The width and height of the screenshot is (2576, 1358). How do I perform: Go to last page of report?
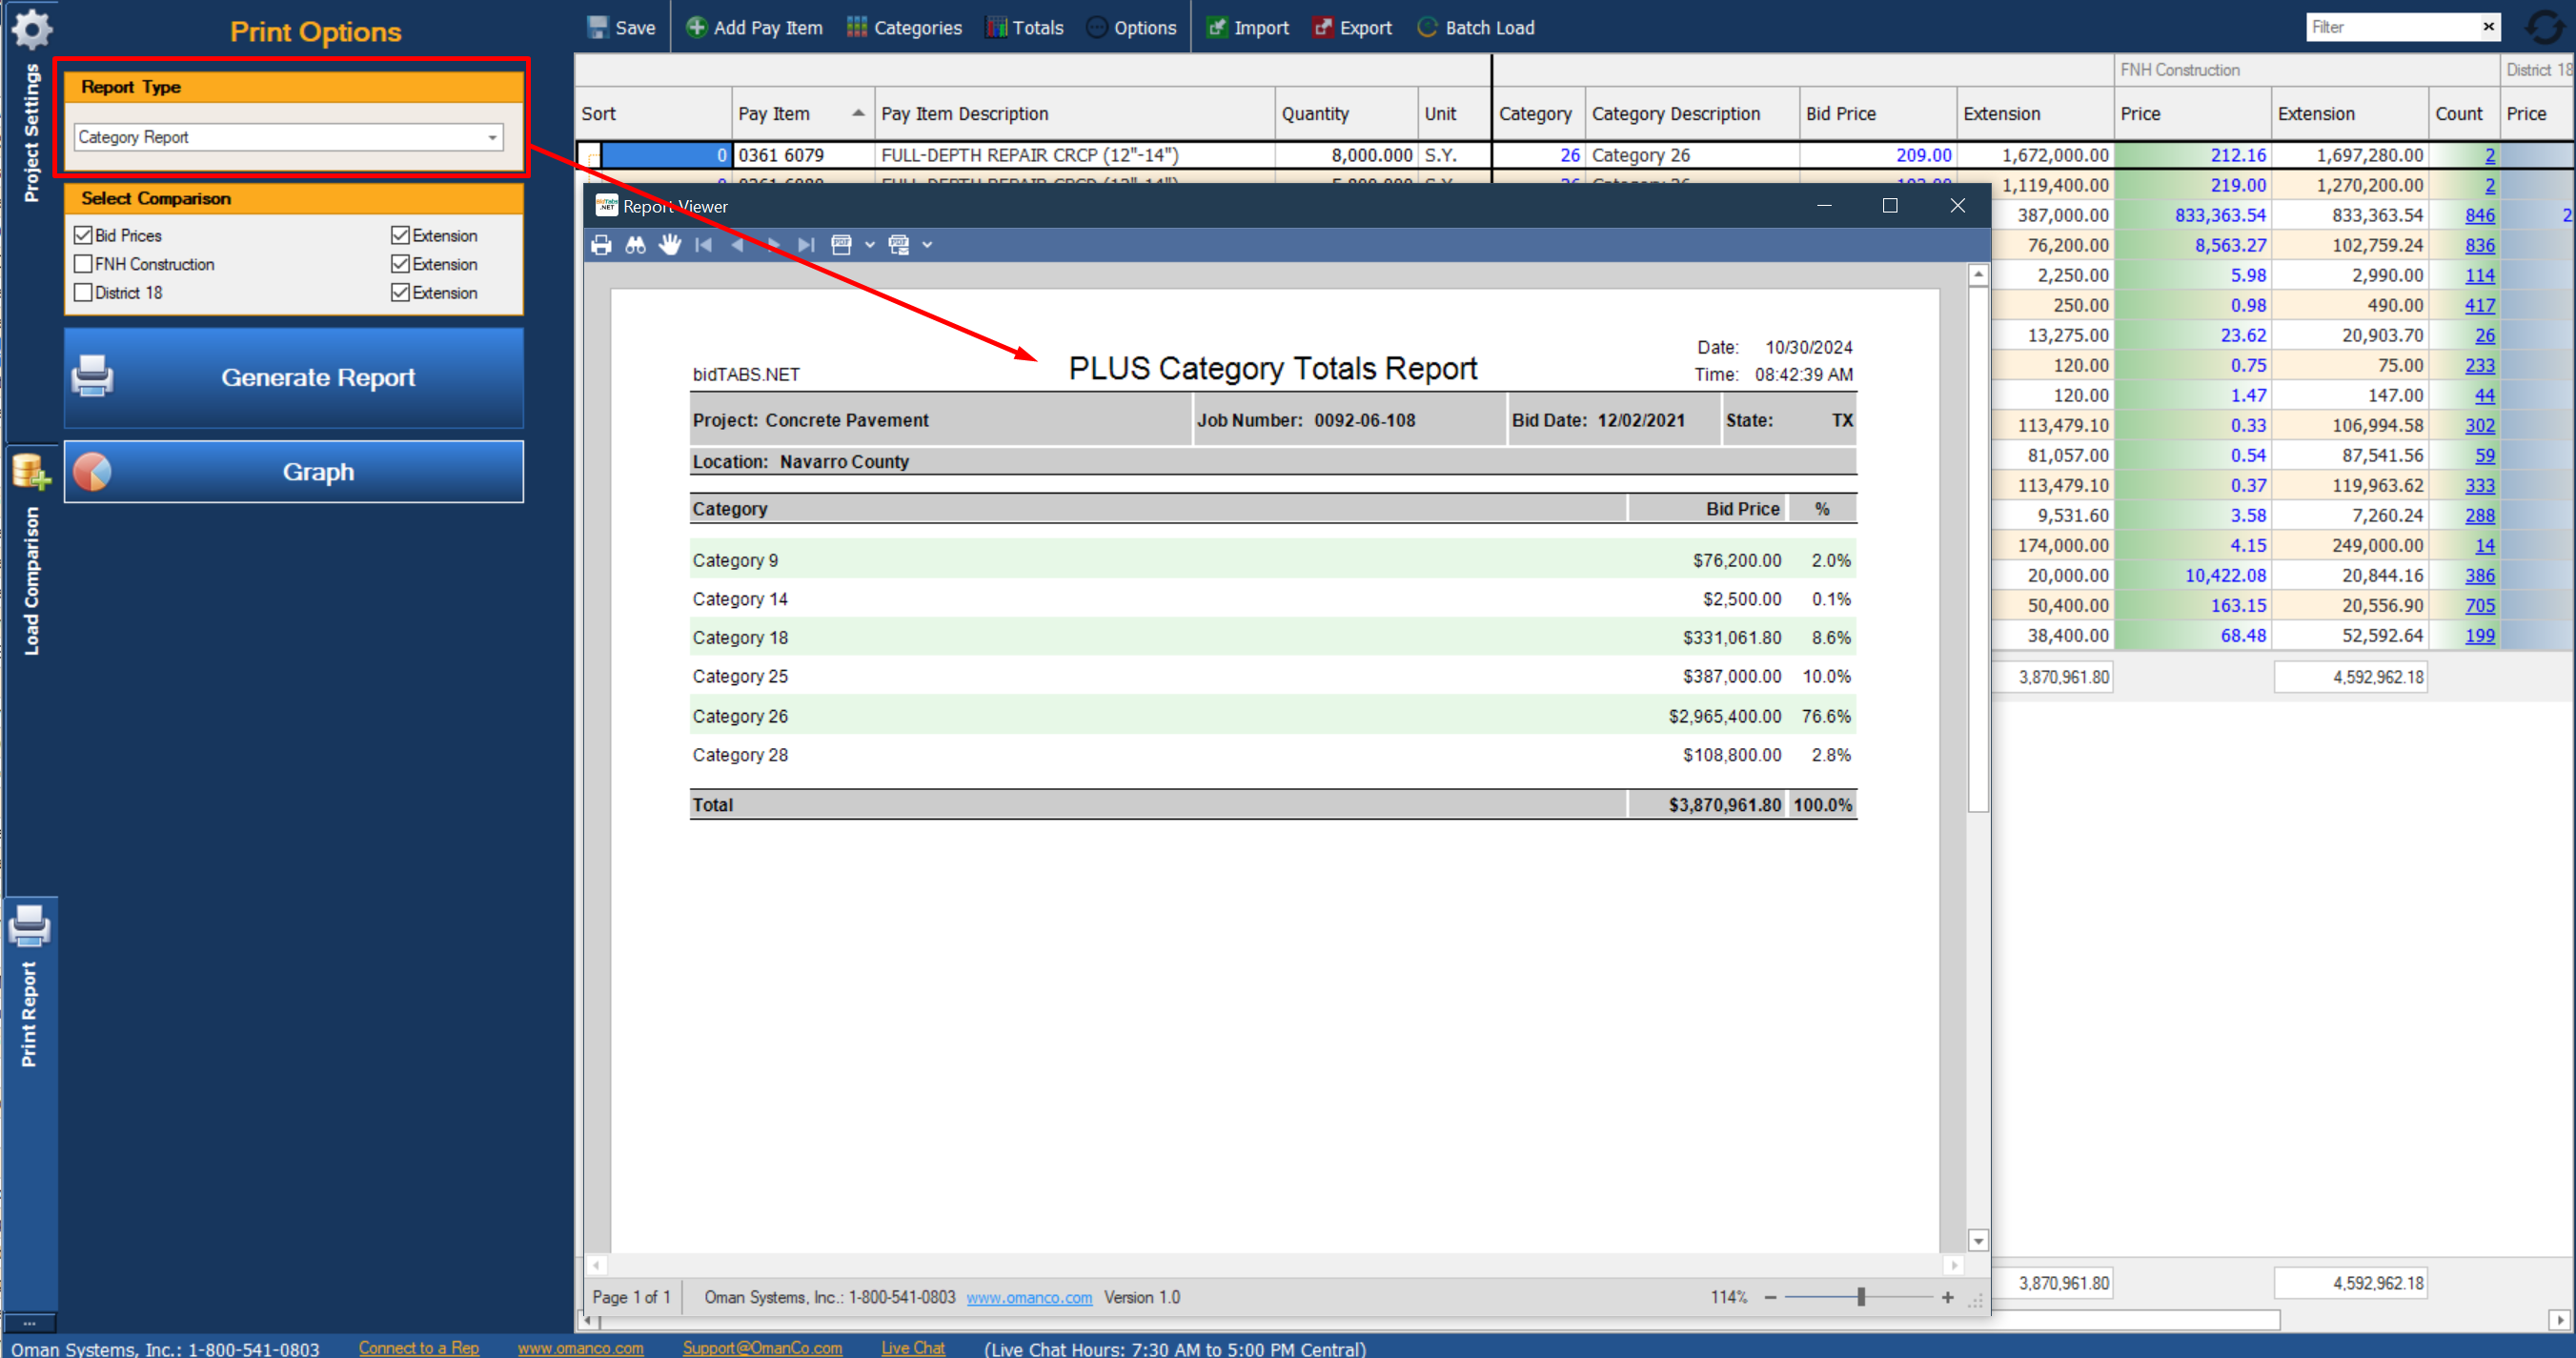point(806,245)
